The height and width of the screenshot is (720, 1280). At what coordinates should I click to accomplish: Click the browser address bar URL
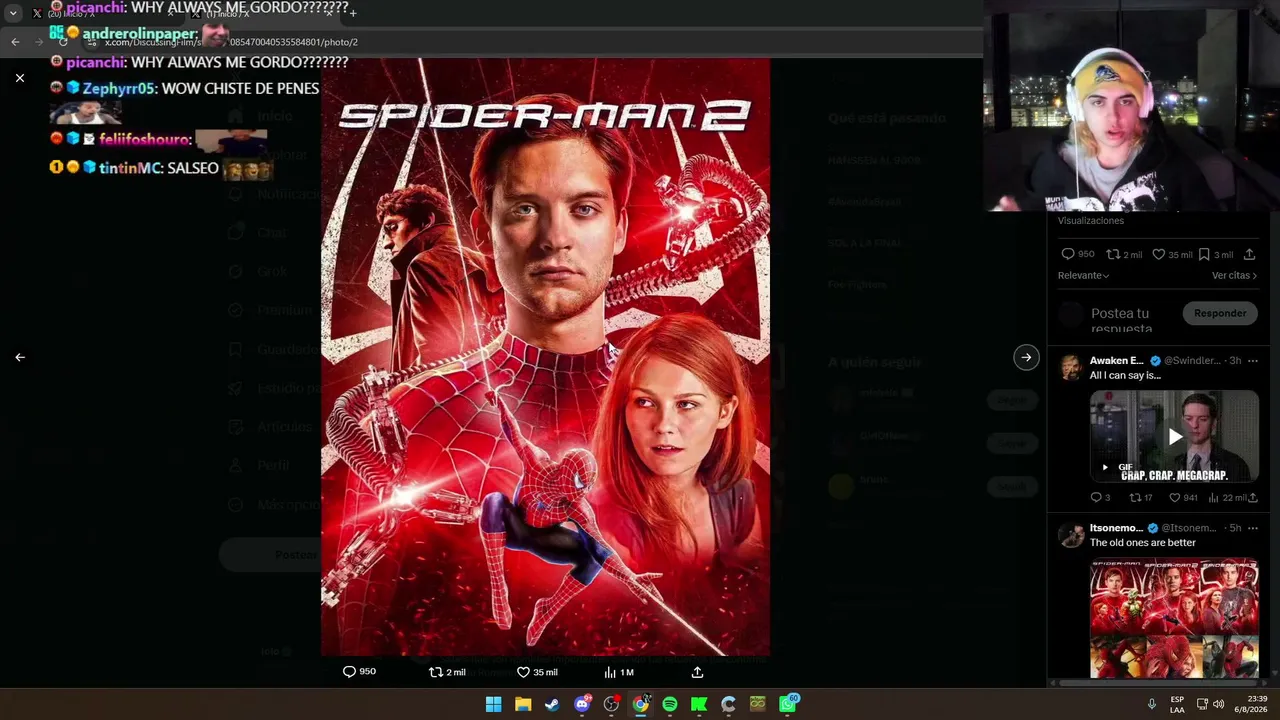click(231, 42)
